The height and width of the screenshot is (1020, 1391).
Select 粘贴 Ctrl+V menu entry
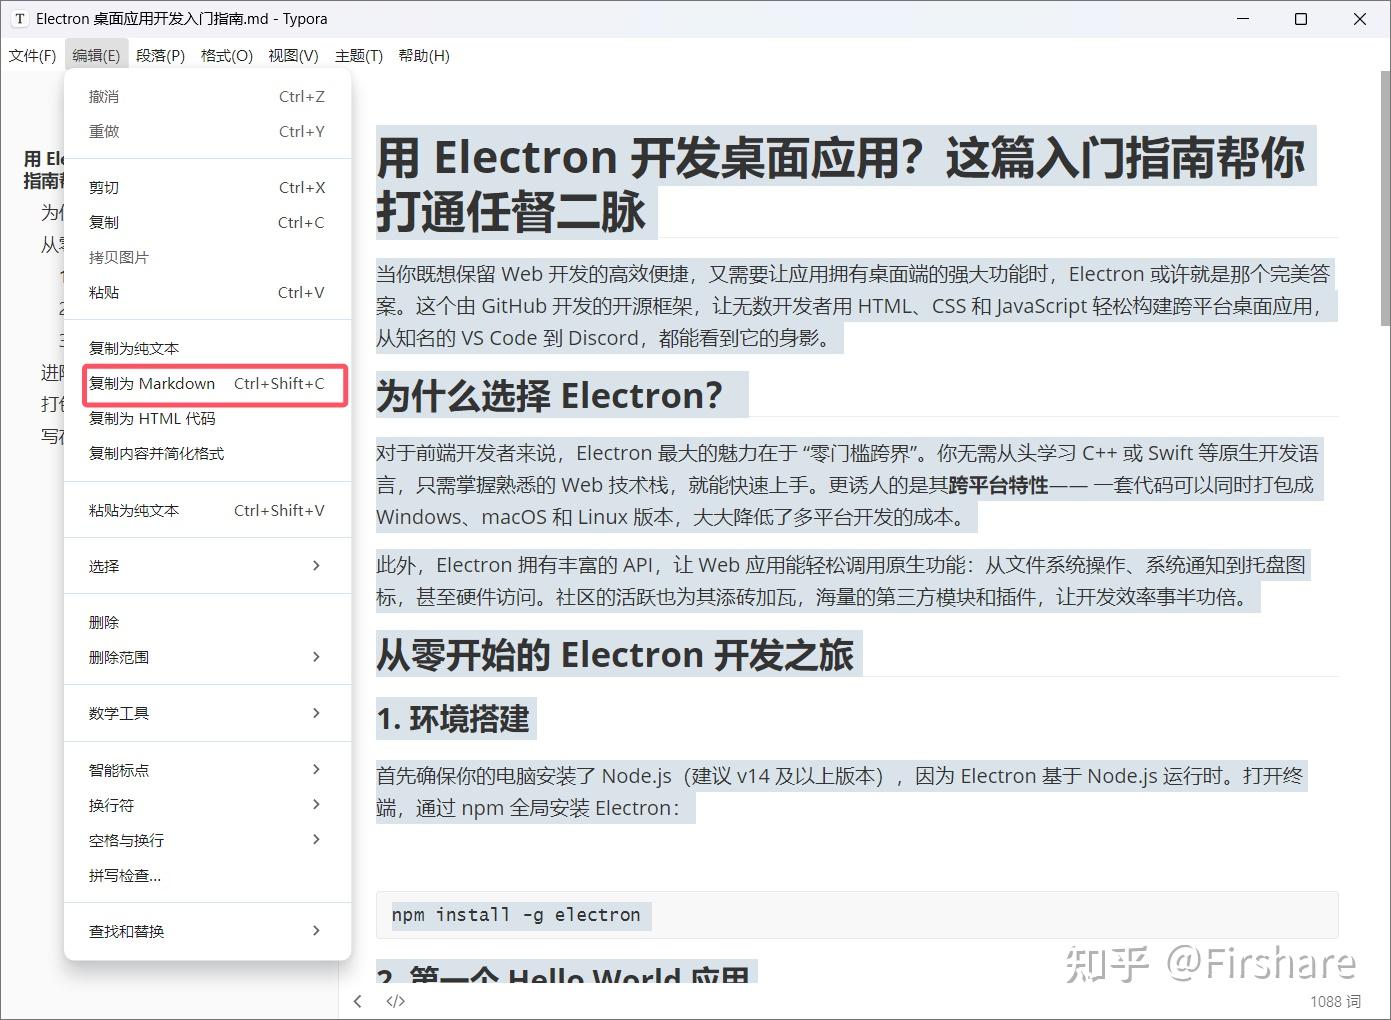coord(207,293)
